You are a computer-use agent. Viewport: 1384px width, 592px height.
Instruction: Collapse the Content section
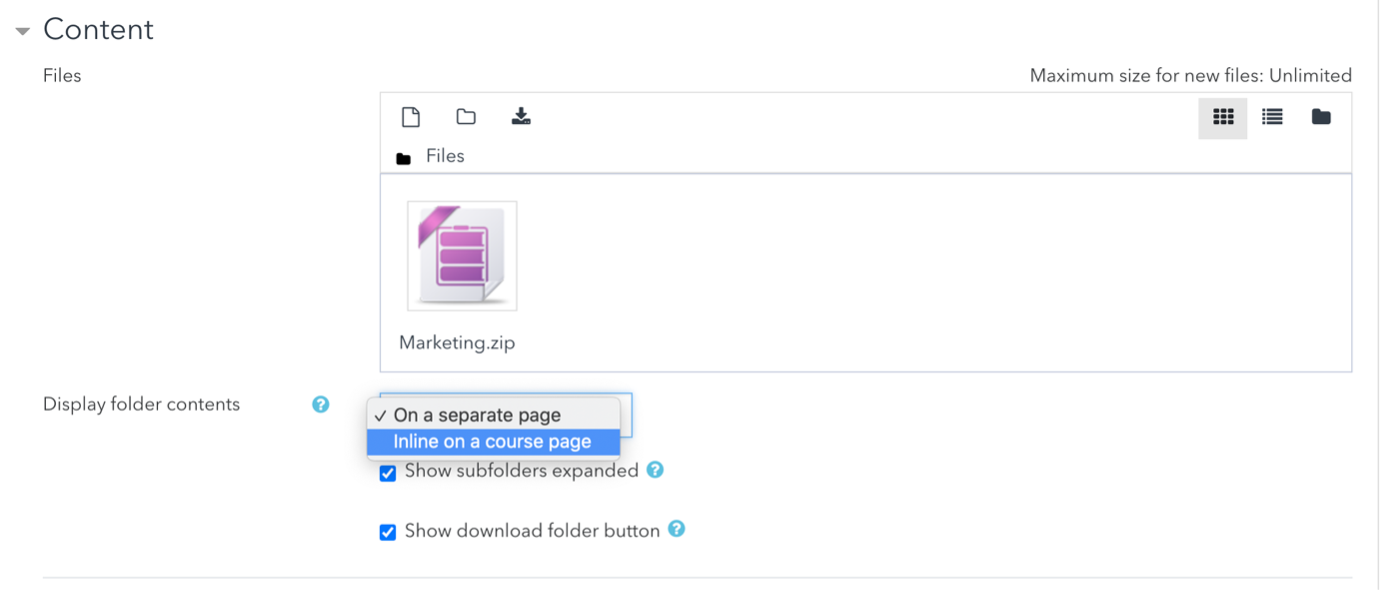pos(22,31)
